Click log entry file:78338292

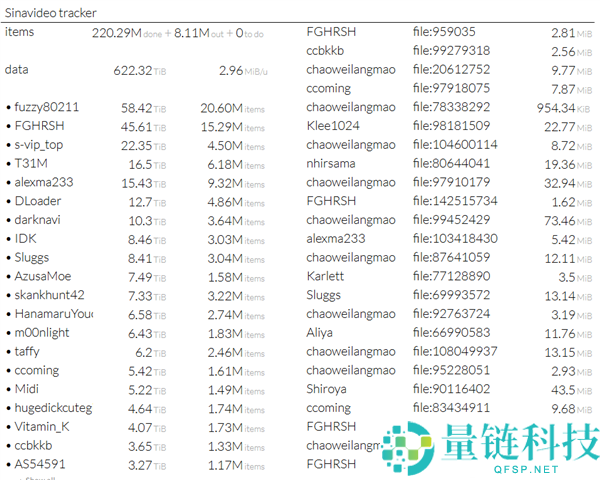[452, 107]
